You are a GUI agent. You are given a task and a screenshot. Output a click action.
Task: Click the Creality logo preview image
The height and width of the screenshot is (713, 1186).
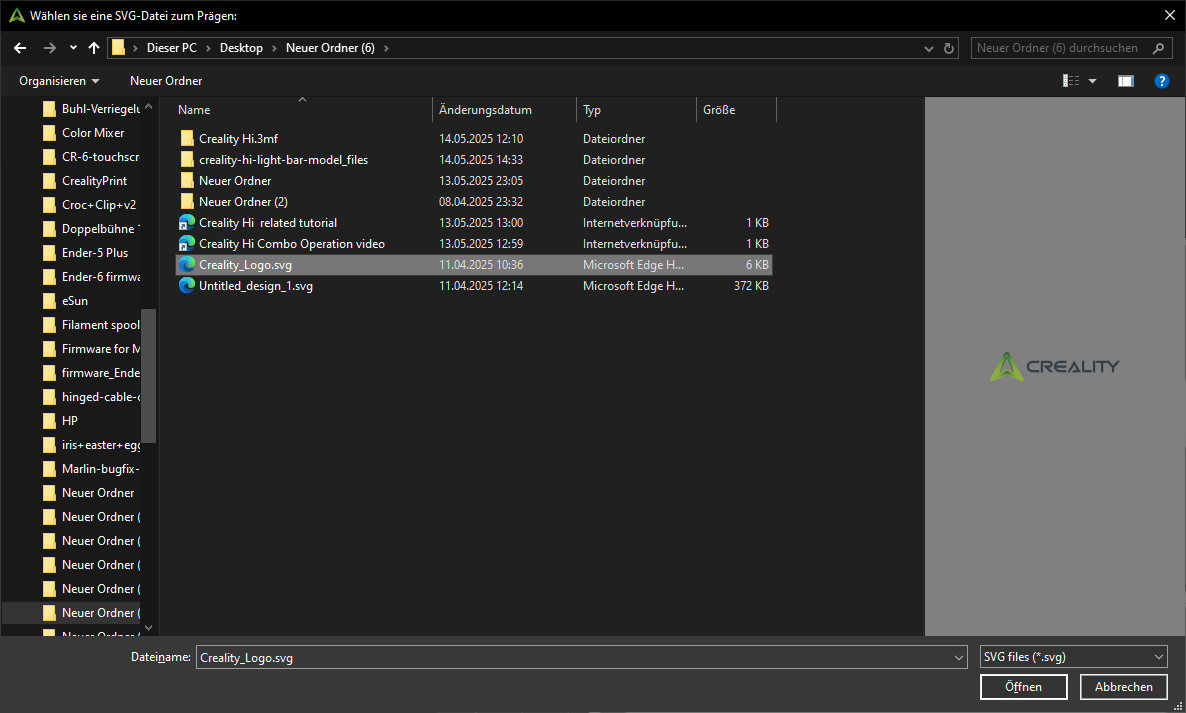coord(1054,367)
